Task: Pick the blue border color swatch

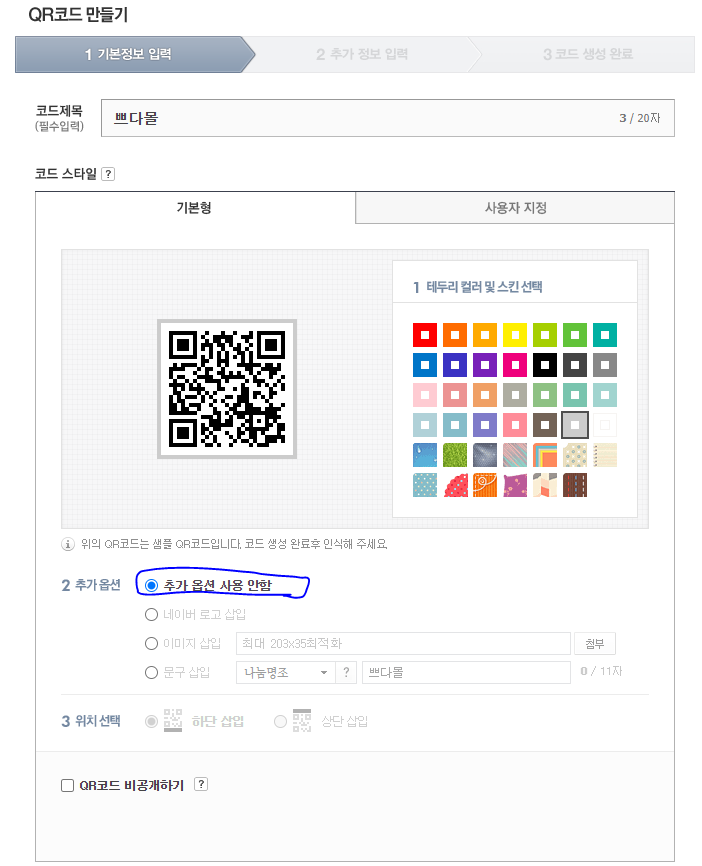Action: click(425, 365)
